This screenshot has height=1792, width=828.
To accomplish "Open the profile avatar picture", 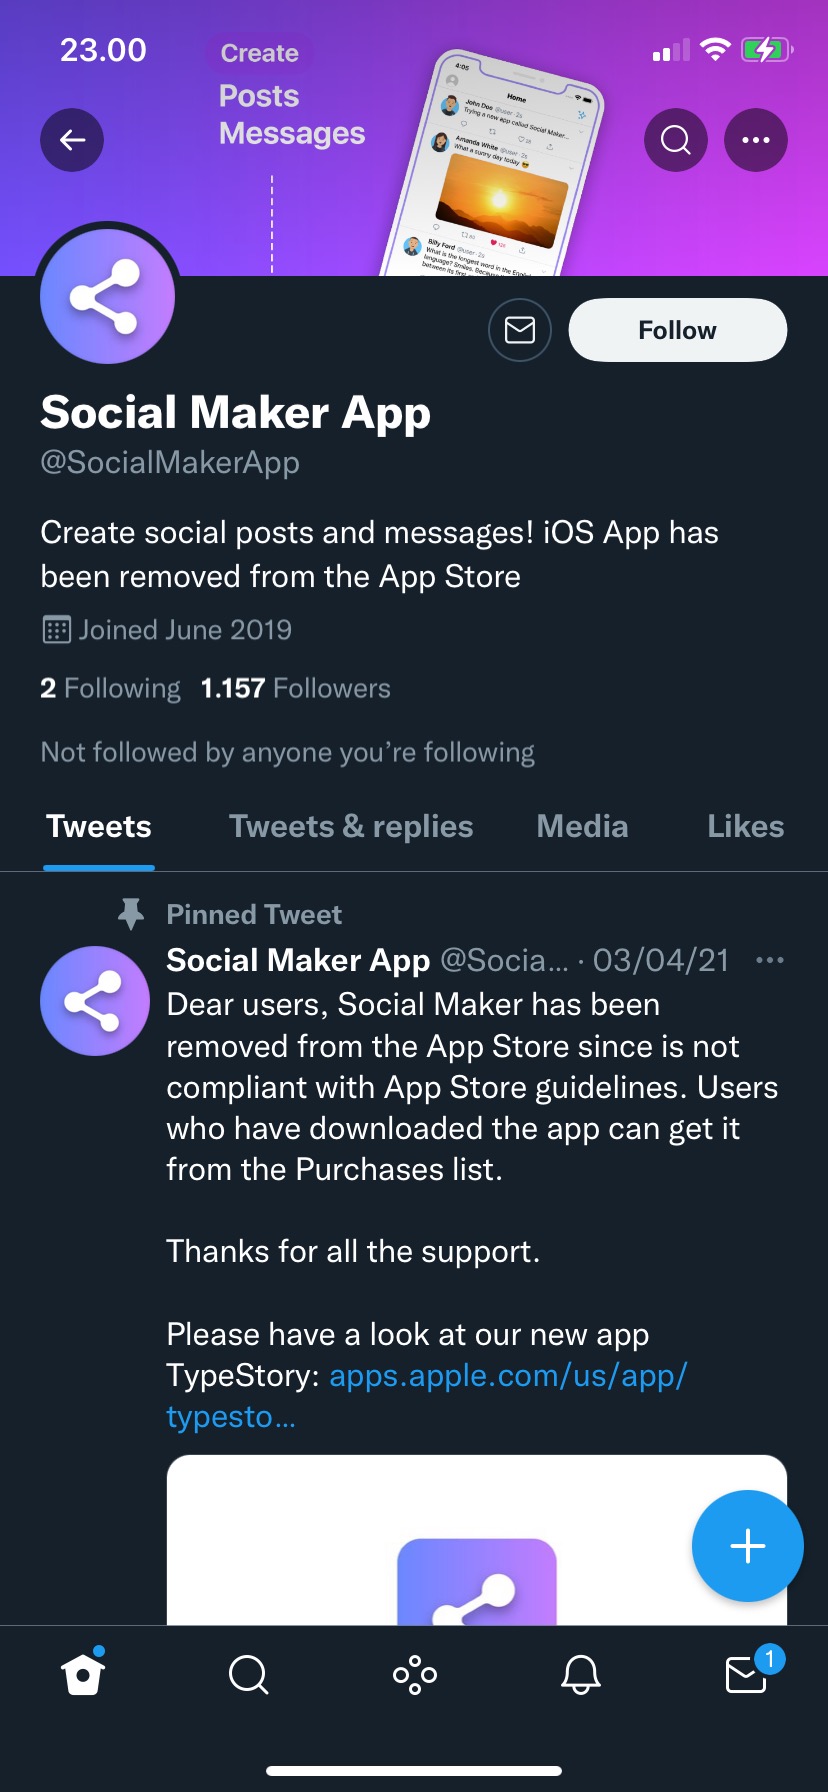I will [x=107, y=297].
